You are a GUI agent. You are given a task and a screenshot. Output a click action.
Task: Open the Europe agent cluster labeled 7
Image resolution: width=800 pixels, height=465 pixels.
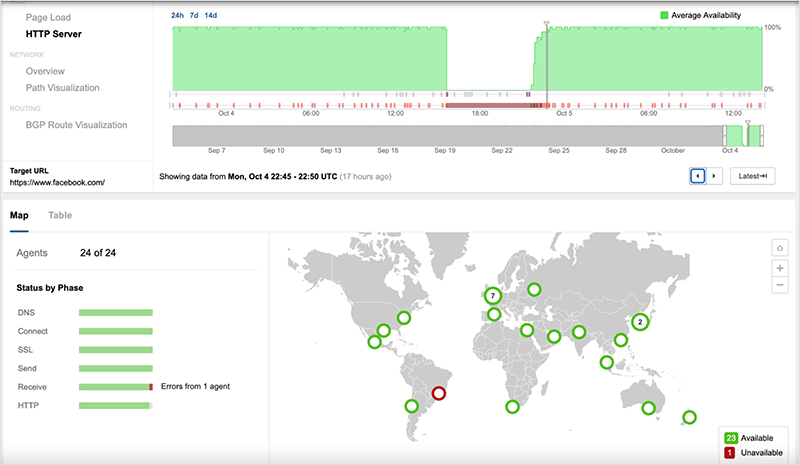[x=492, y=296]
